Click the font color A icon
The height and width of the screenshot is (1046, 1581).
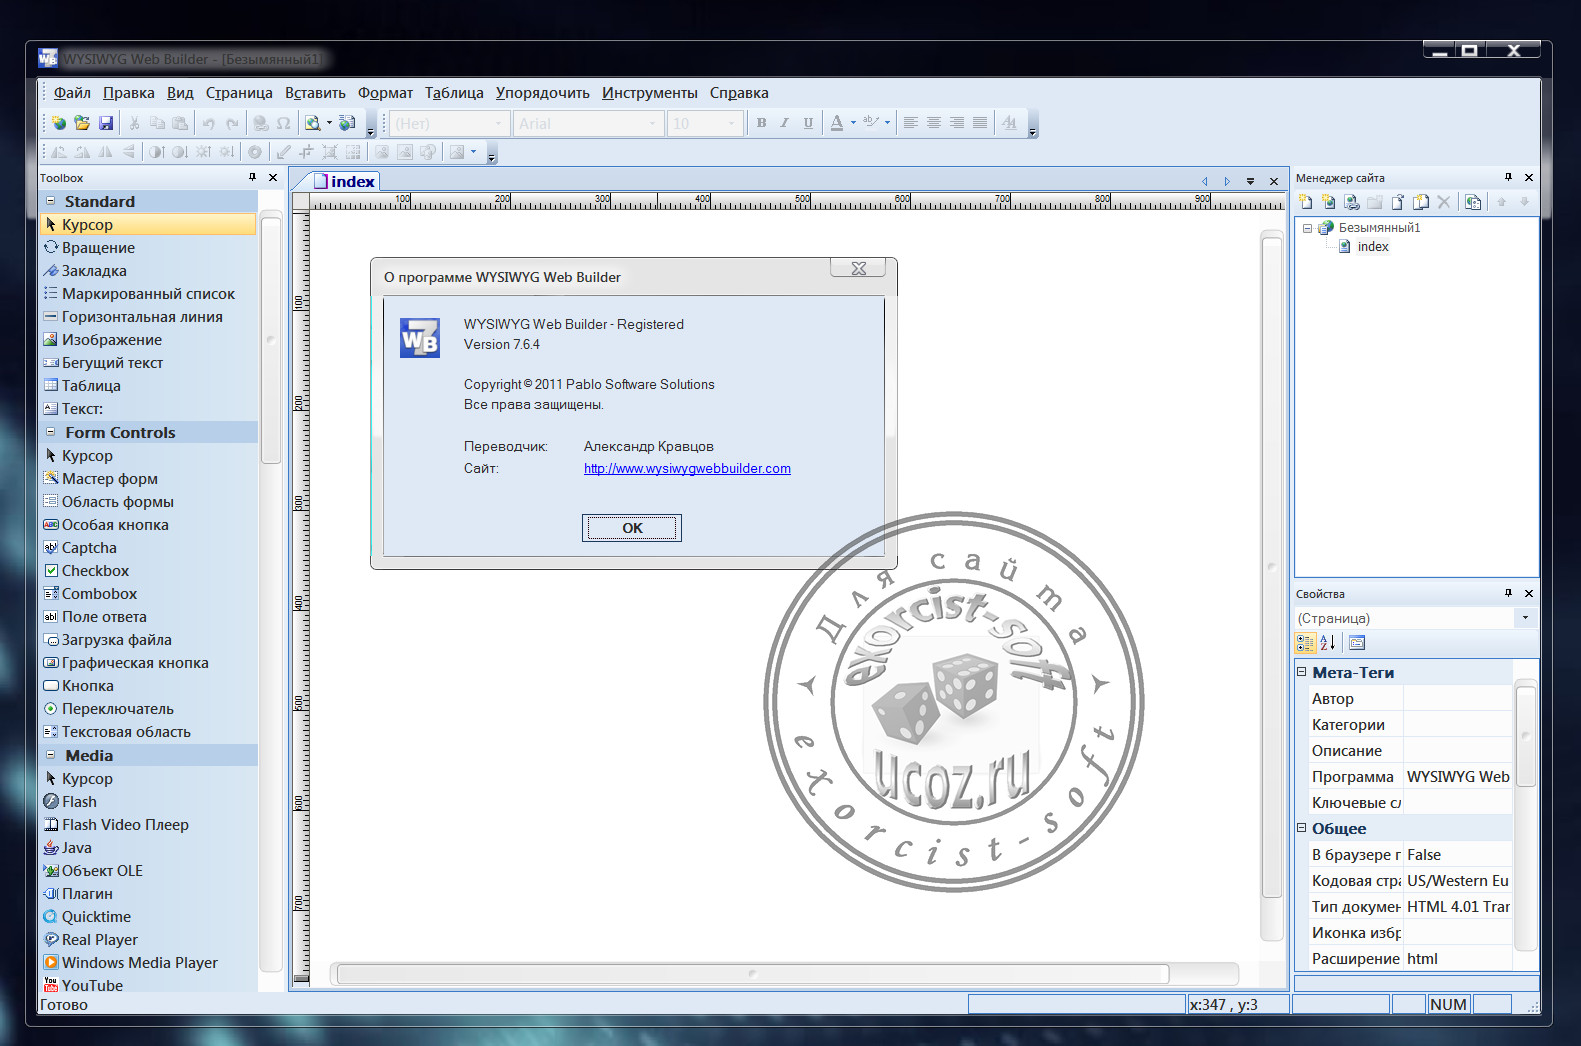[837, 123]
